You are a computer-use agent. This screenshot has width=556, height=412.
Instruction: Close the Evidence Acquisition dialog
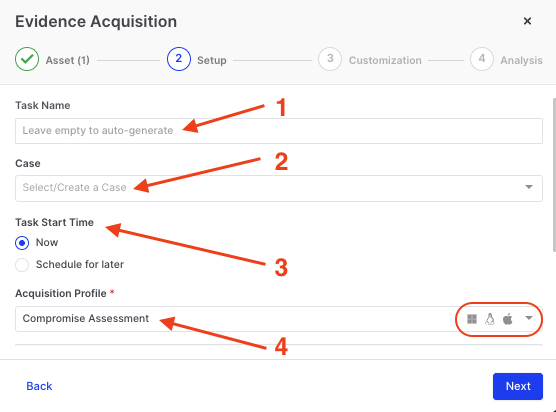(527, 21)
